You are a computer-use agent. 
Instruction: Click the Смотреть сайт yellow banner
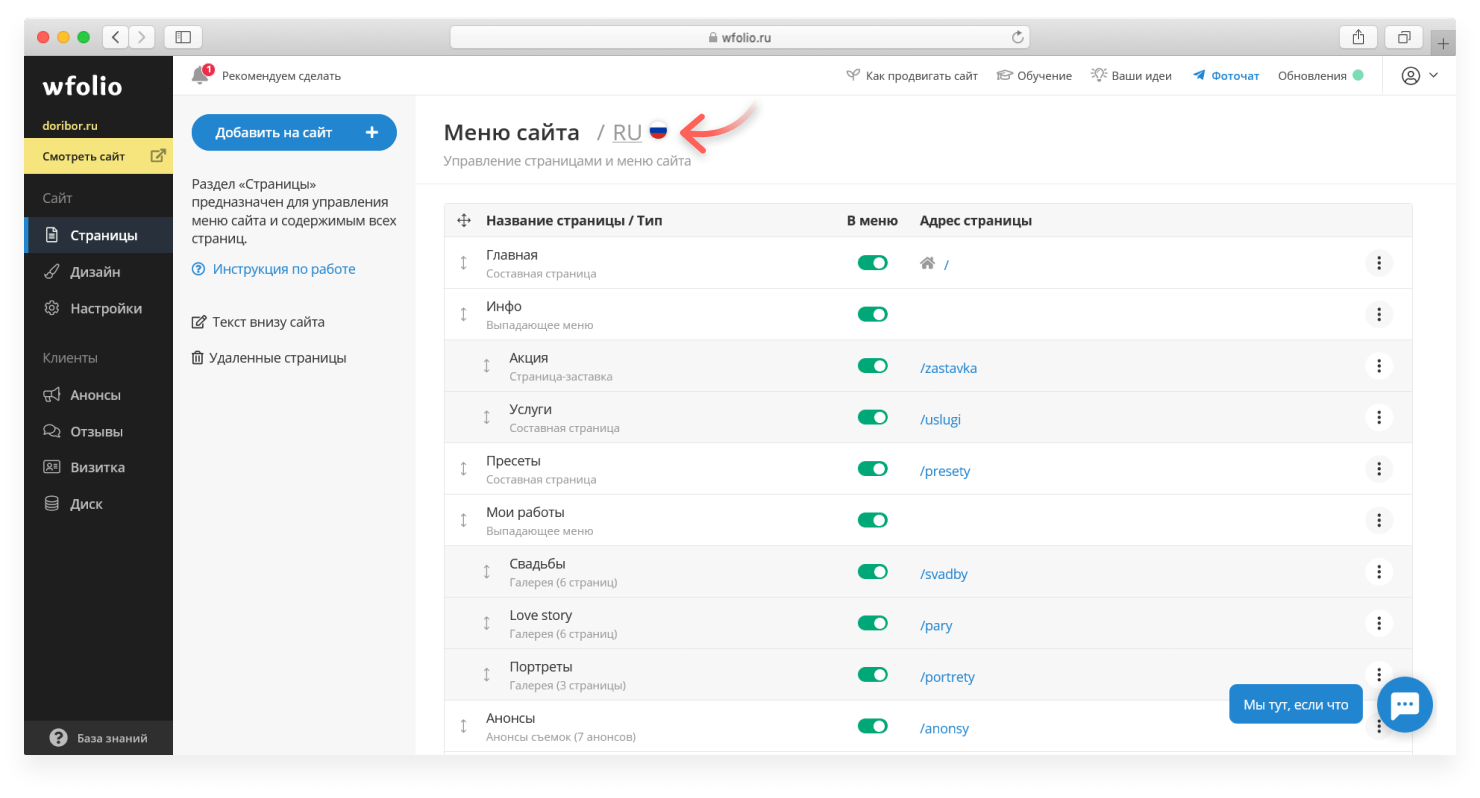[x=98, y=156]
